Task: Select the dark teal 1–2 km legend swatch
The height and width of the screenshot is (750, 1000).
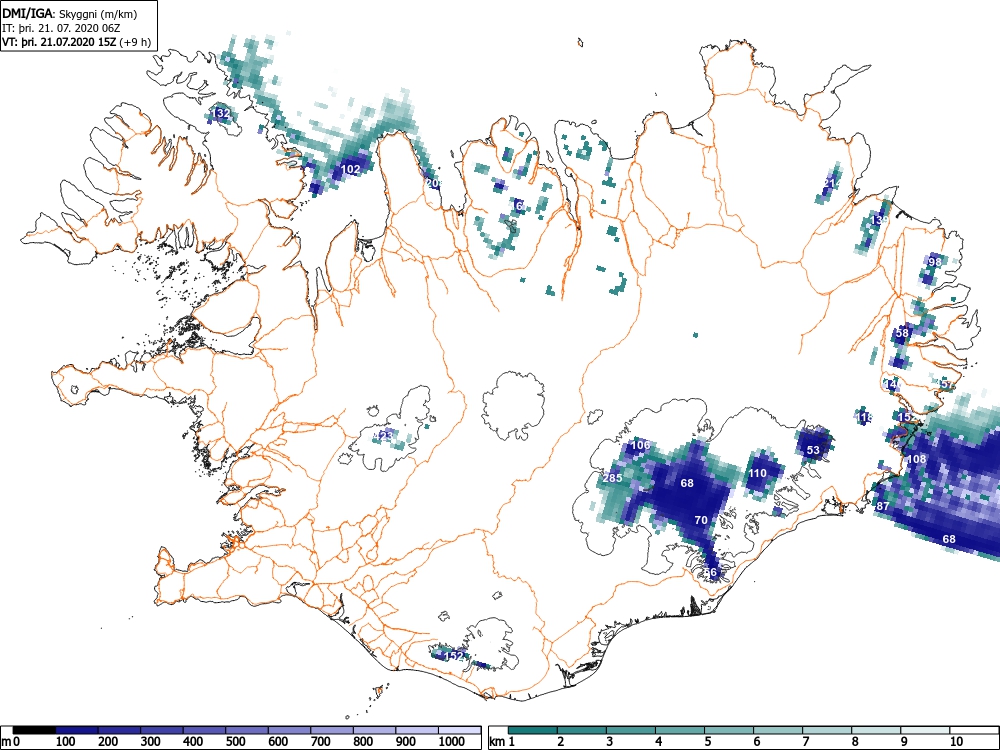Action: pyautogui.click(x=533, y=730)
